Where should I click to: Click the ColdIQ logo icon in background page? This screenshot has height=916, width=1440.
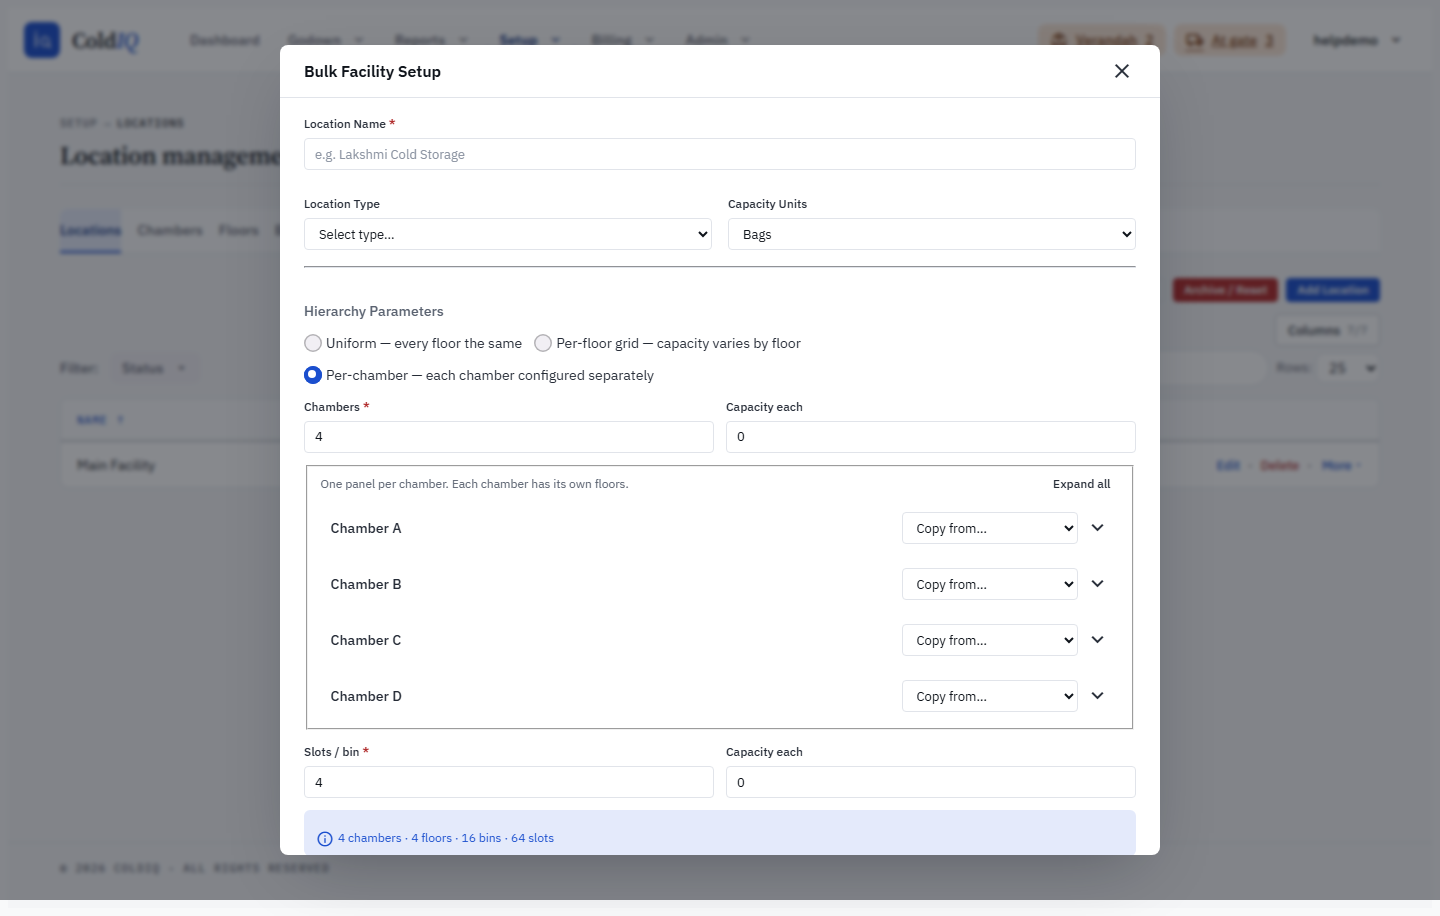pyautogui.click(x=42, y=40)
